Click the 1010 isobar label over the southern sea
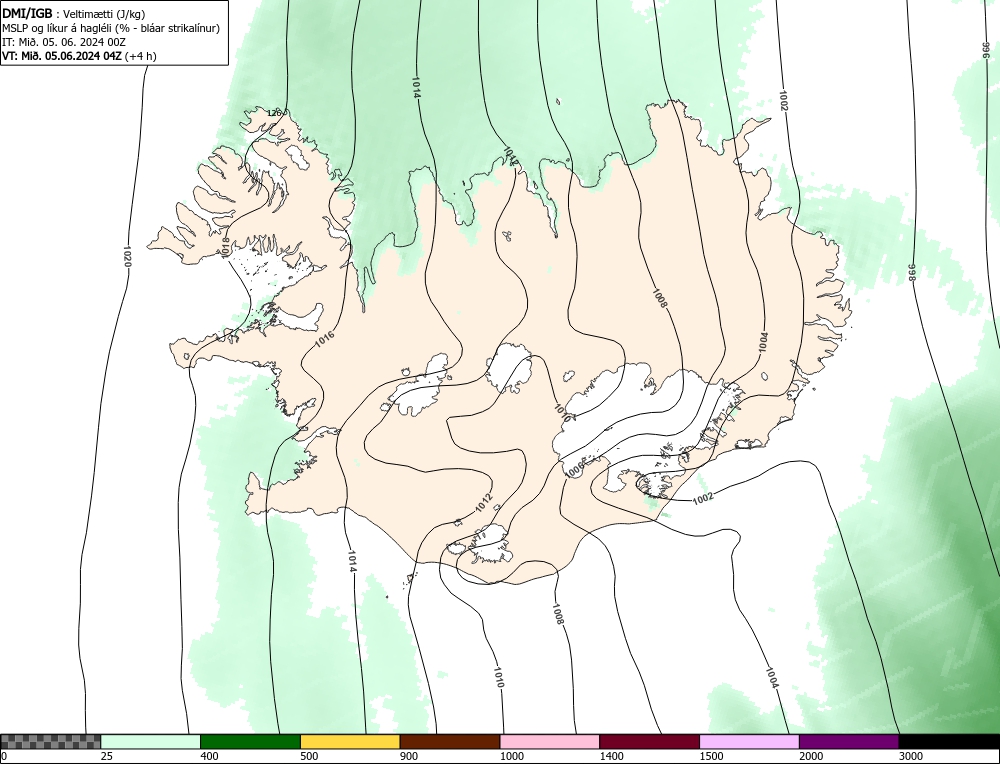Screen dimensions: 1000x764 pos(499,677)
